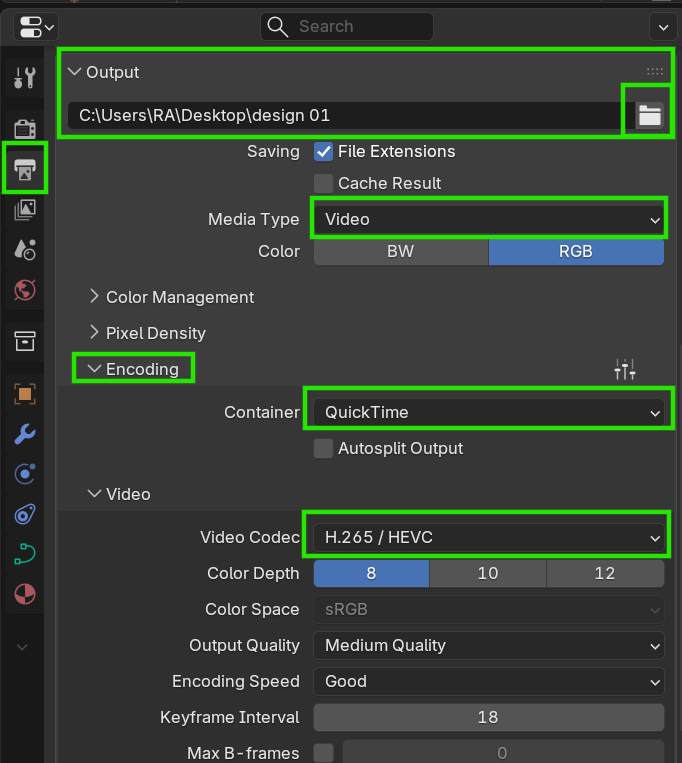Expand the tab column overflow chevron

click(x=22, y=647)
